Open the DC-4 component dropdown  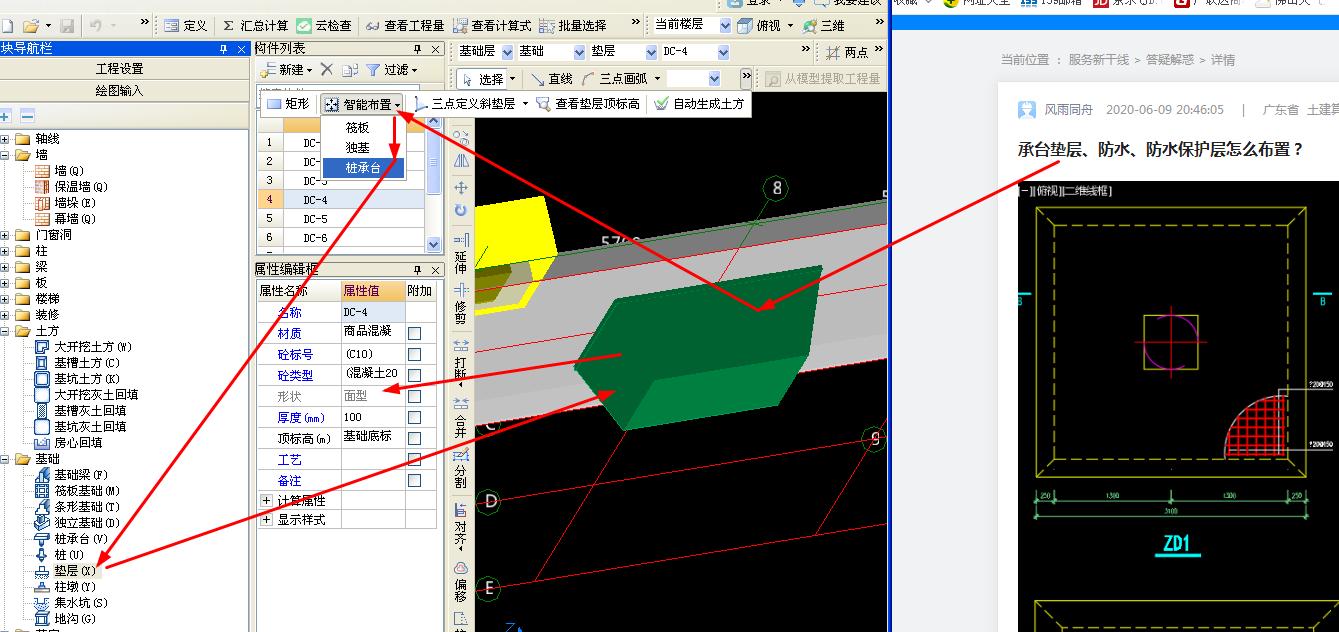(x=723, y=51)
